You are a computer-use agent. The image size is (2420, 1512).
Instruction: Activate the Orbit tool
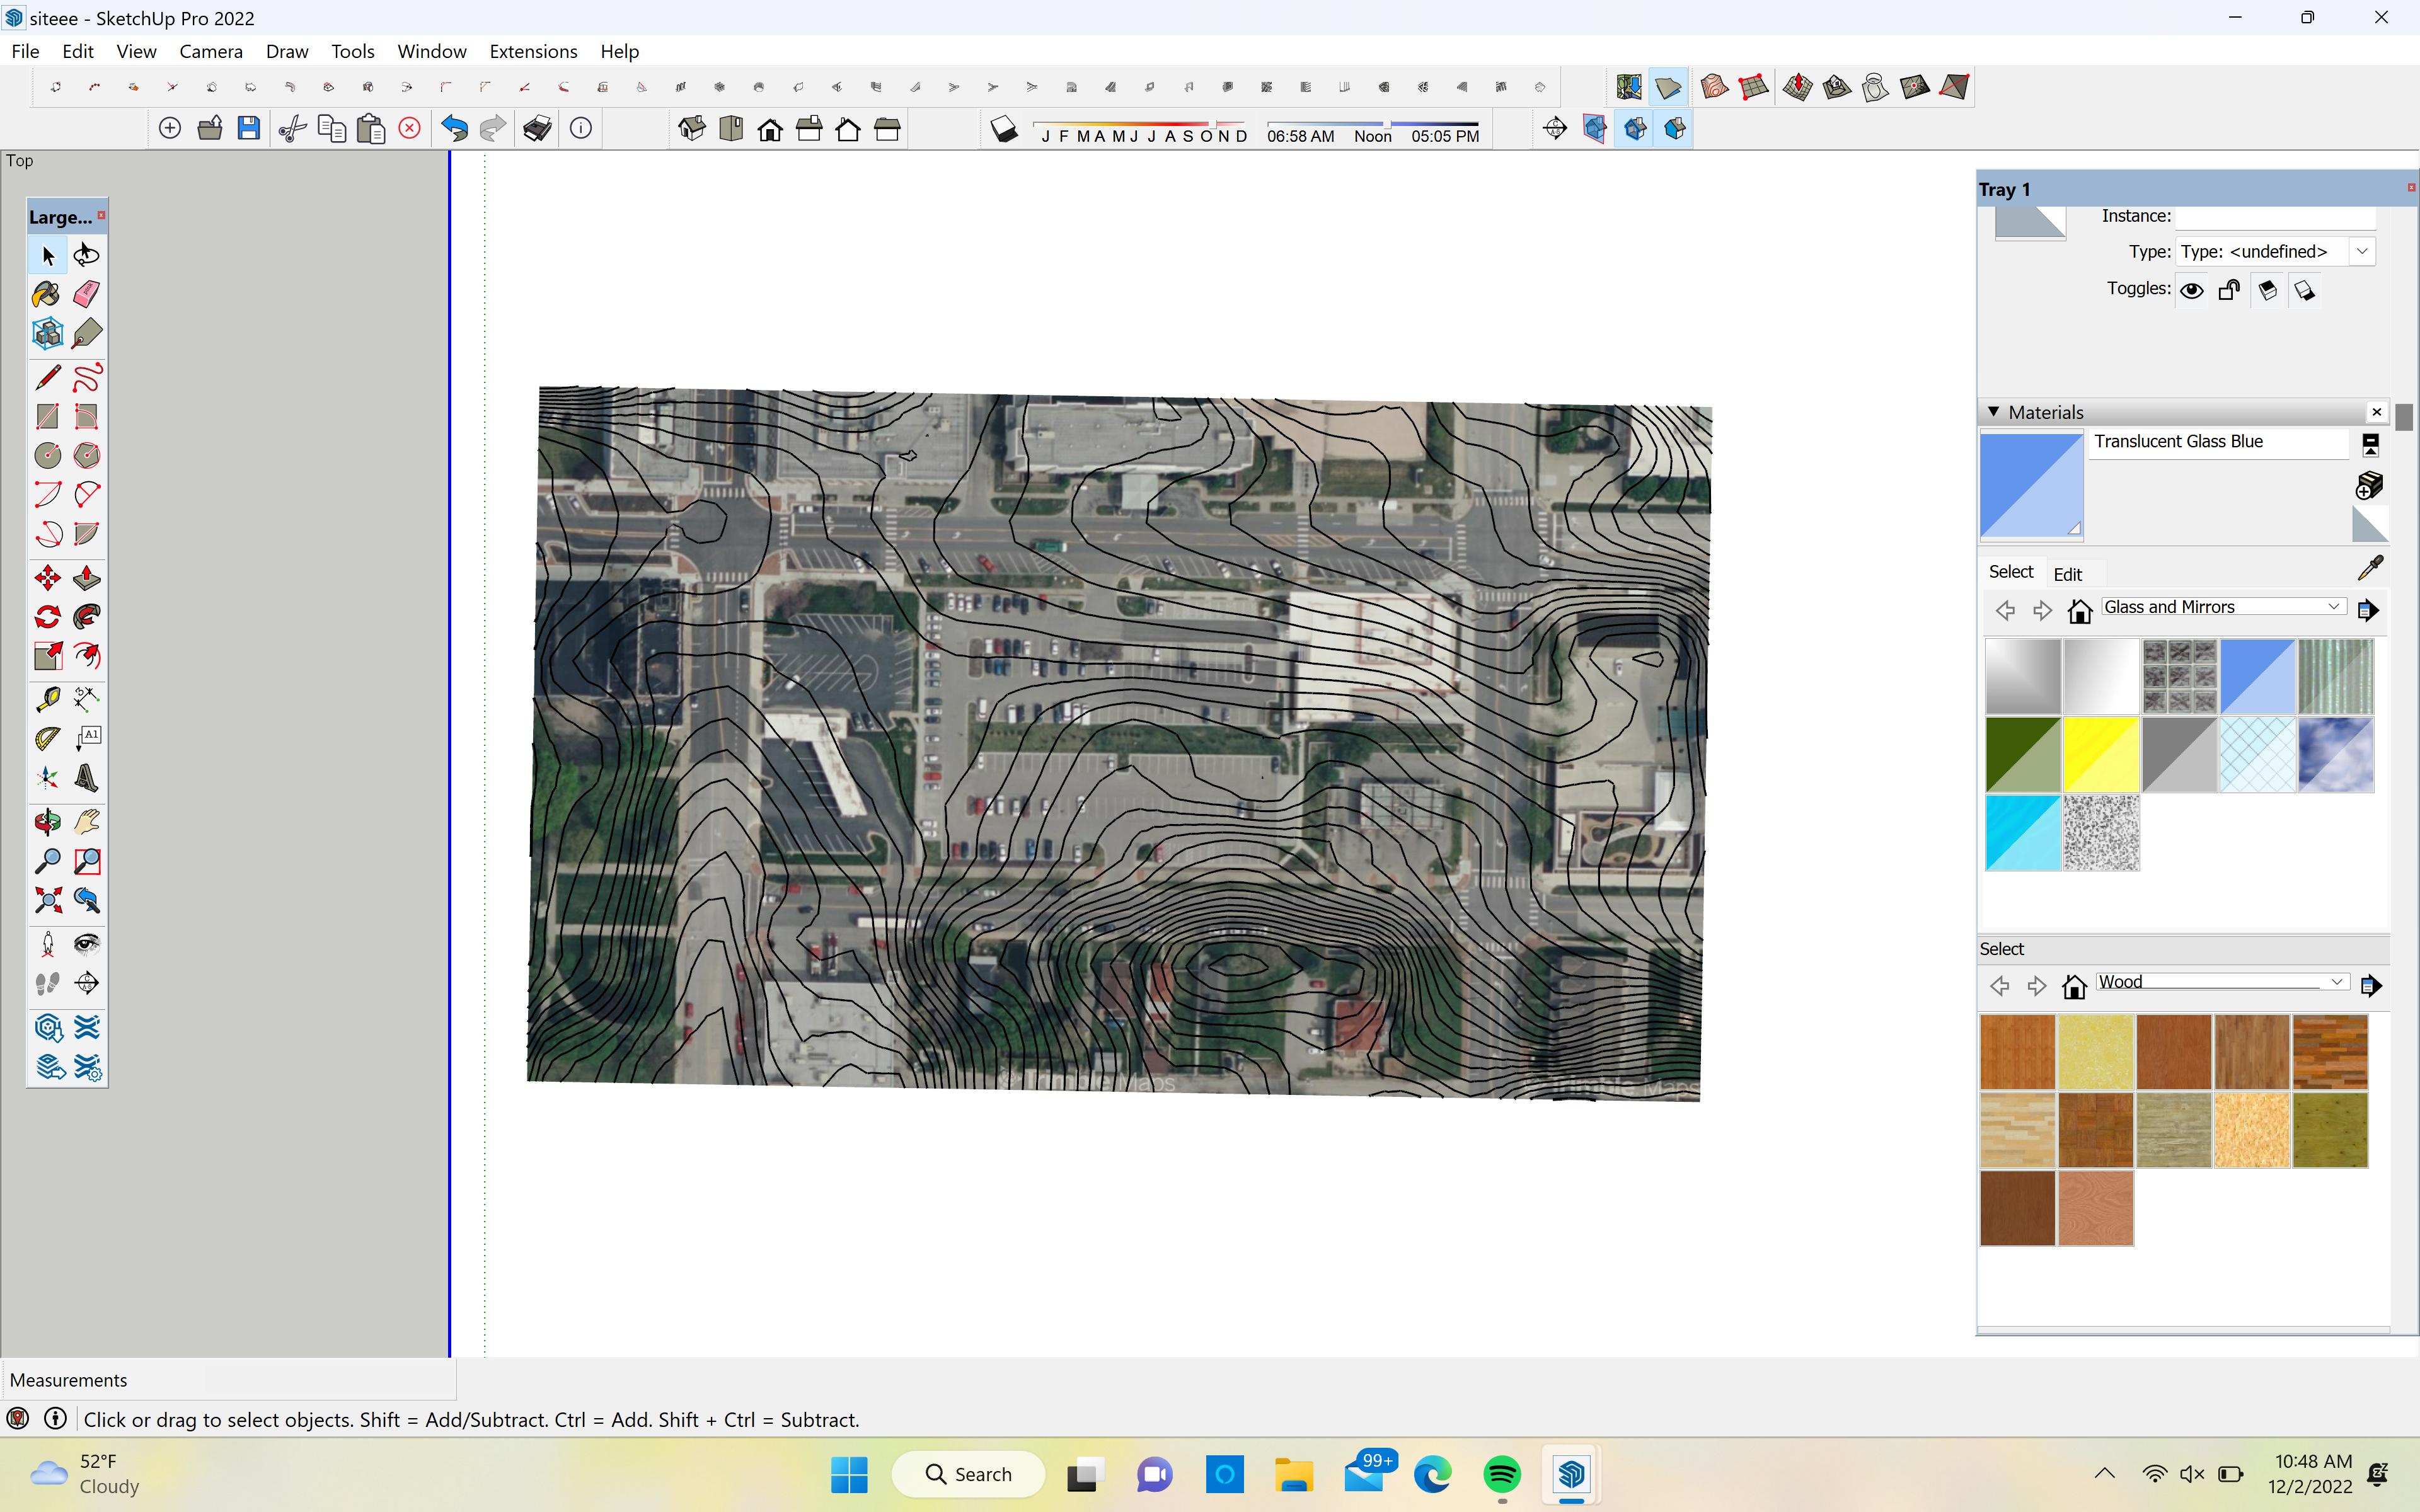coord(47,822)
